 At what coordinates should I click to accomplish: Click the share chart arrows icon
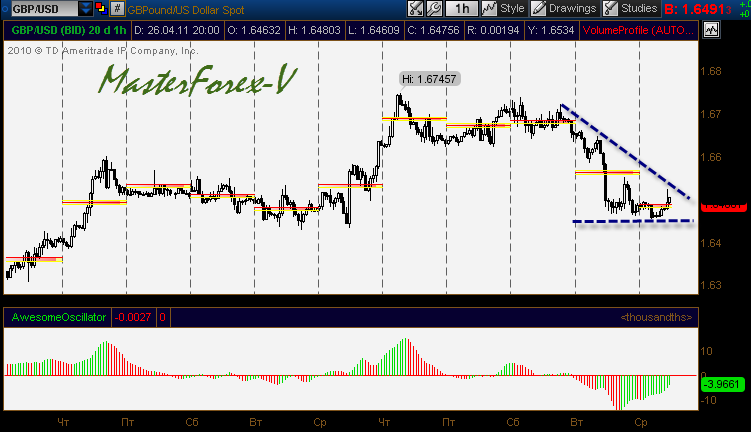[415, 8]
